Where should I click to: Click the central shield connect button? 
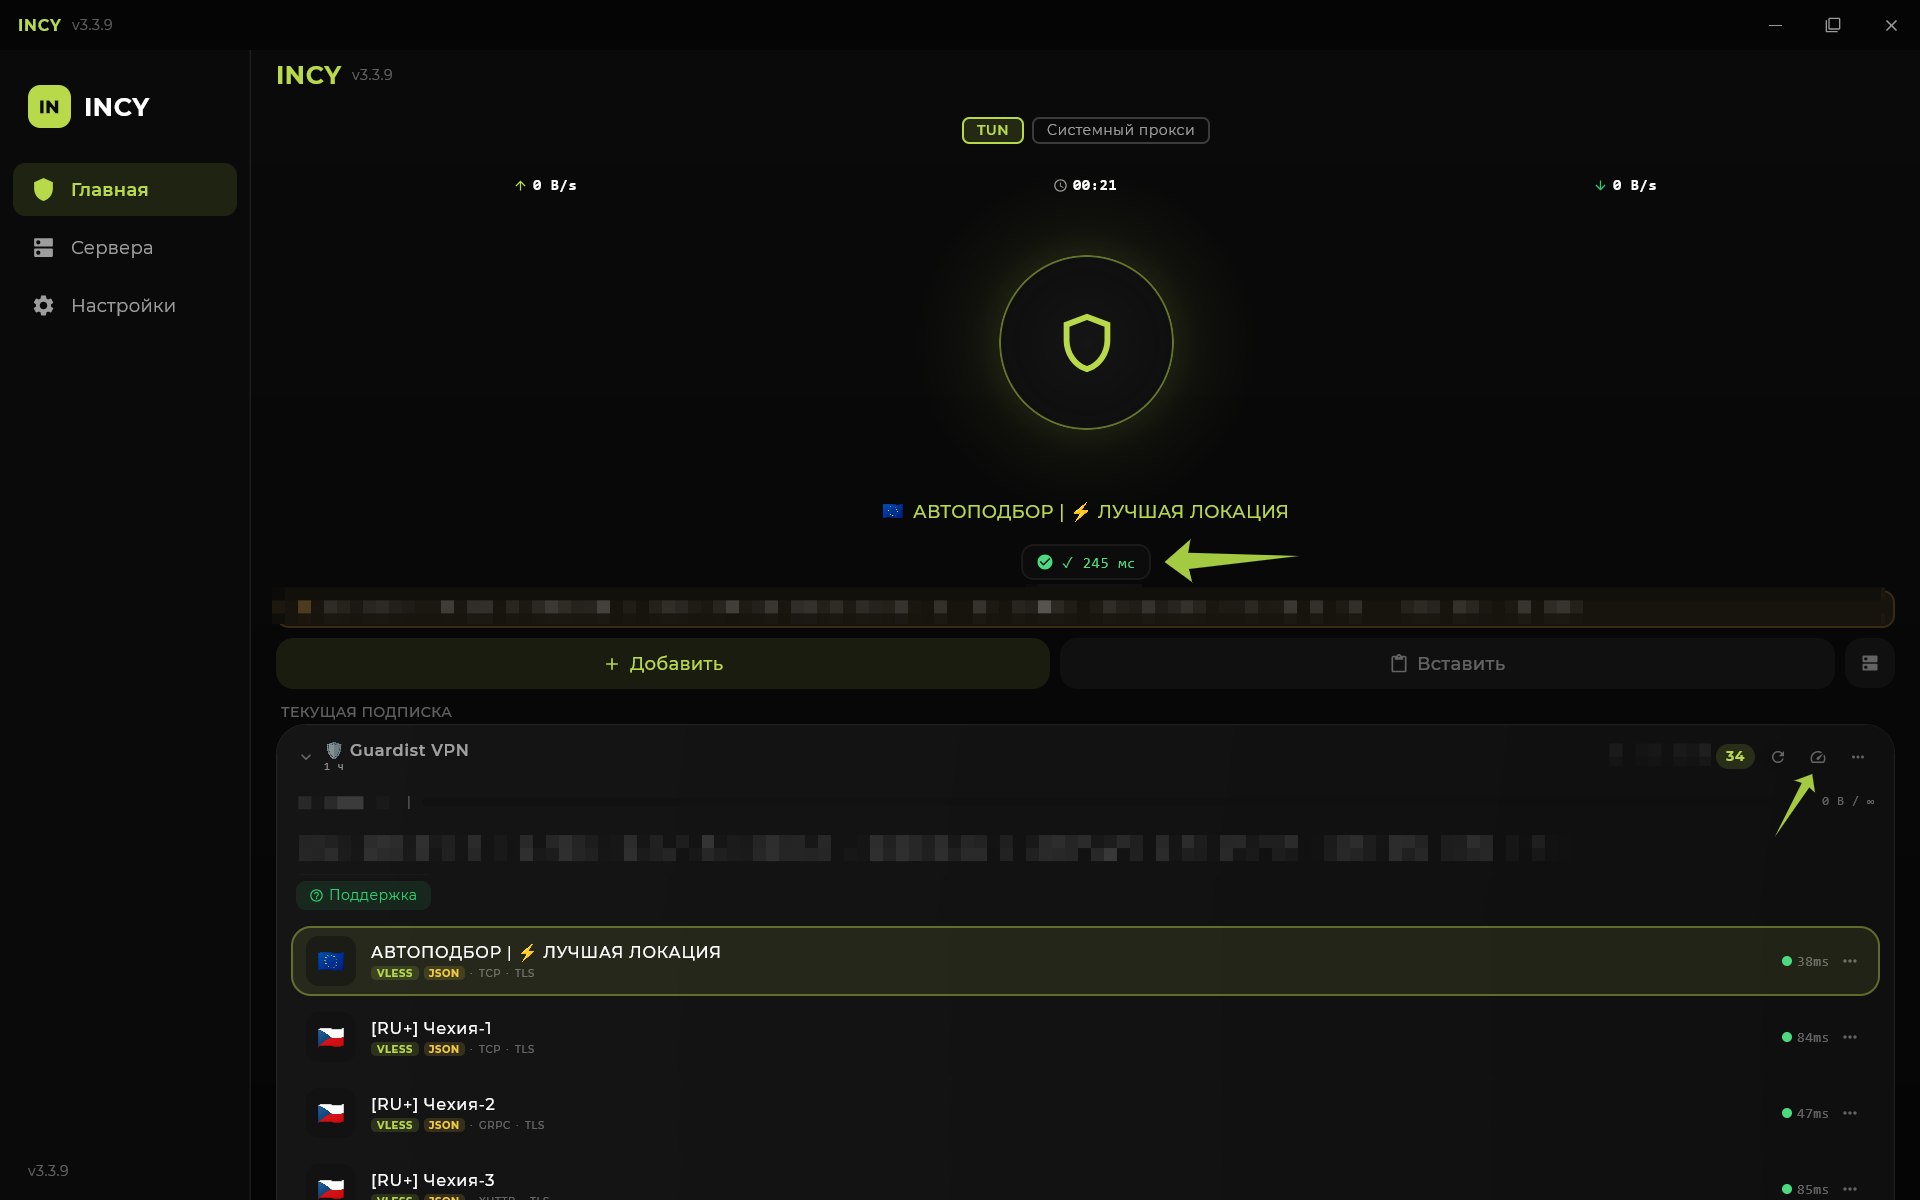tap(1086, 343)
